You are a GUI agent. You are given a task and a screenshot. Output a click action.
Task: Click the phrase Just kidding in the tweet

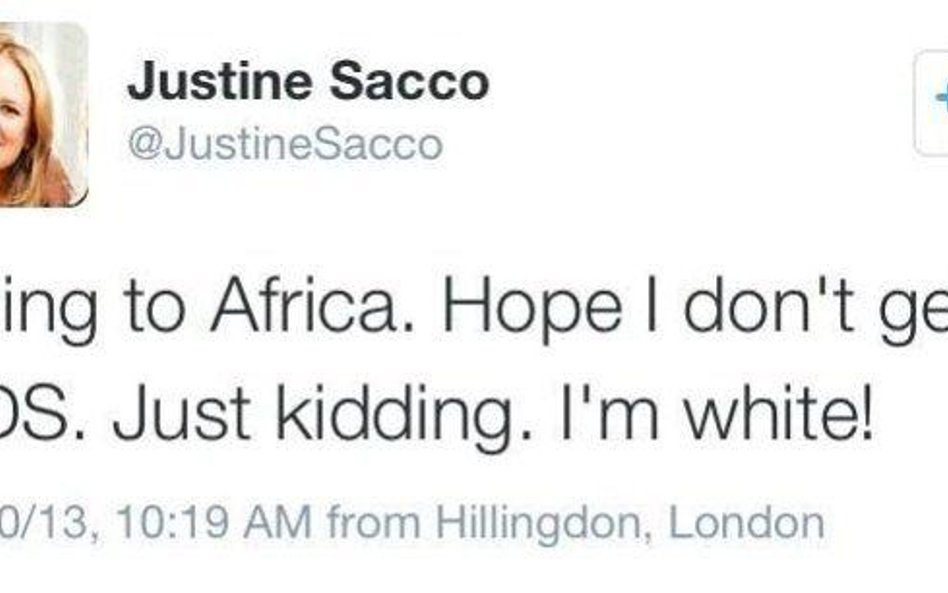322,416
